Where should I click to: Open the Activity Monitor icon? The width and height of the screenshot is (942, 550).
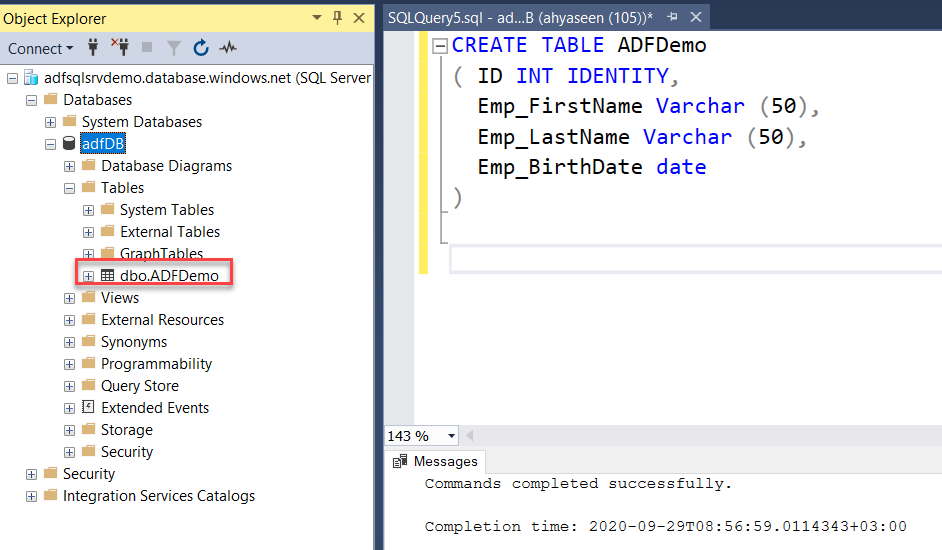pyautogui.click(x=228, y=47)
